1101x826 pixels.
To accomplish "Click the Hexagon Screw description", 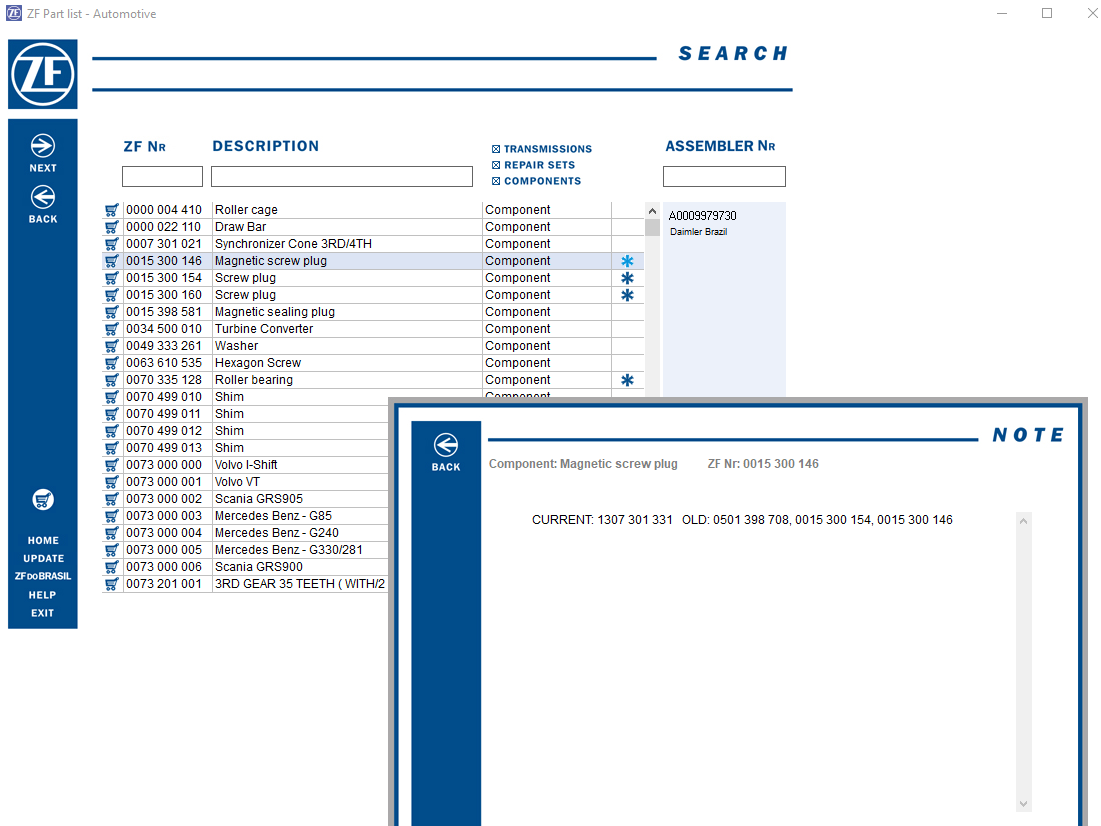I will tap(258, 362).
